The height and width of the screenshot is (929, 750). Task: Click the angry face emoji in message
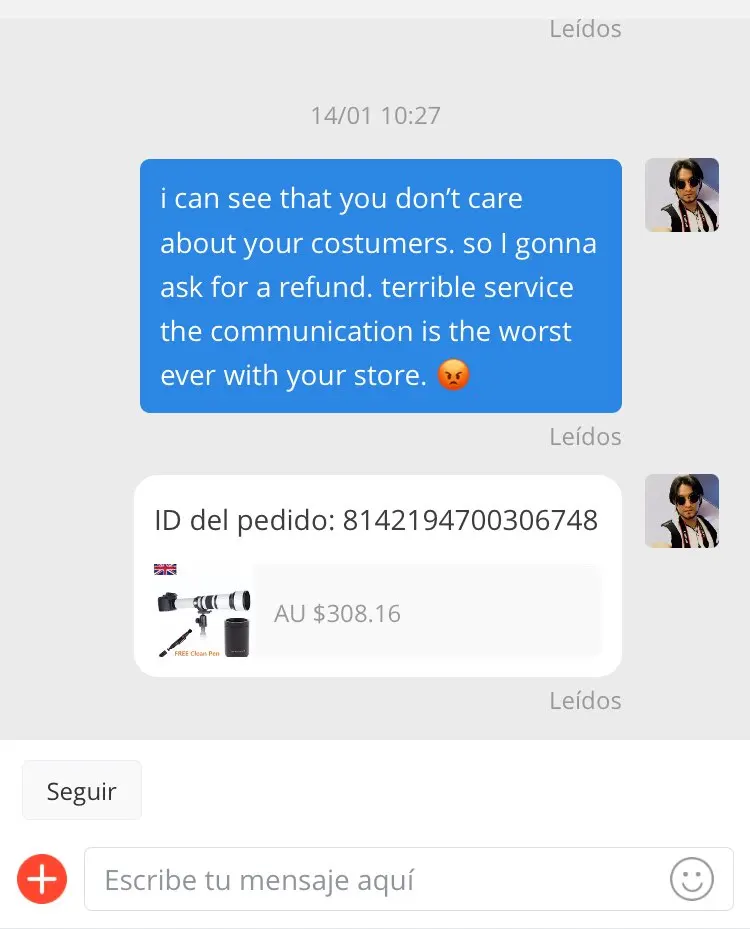(x=453, y=375)
